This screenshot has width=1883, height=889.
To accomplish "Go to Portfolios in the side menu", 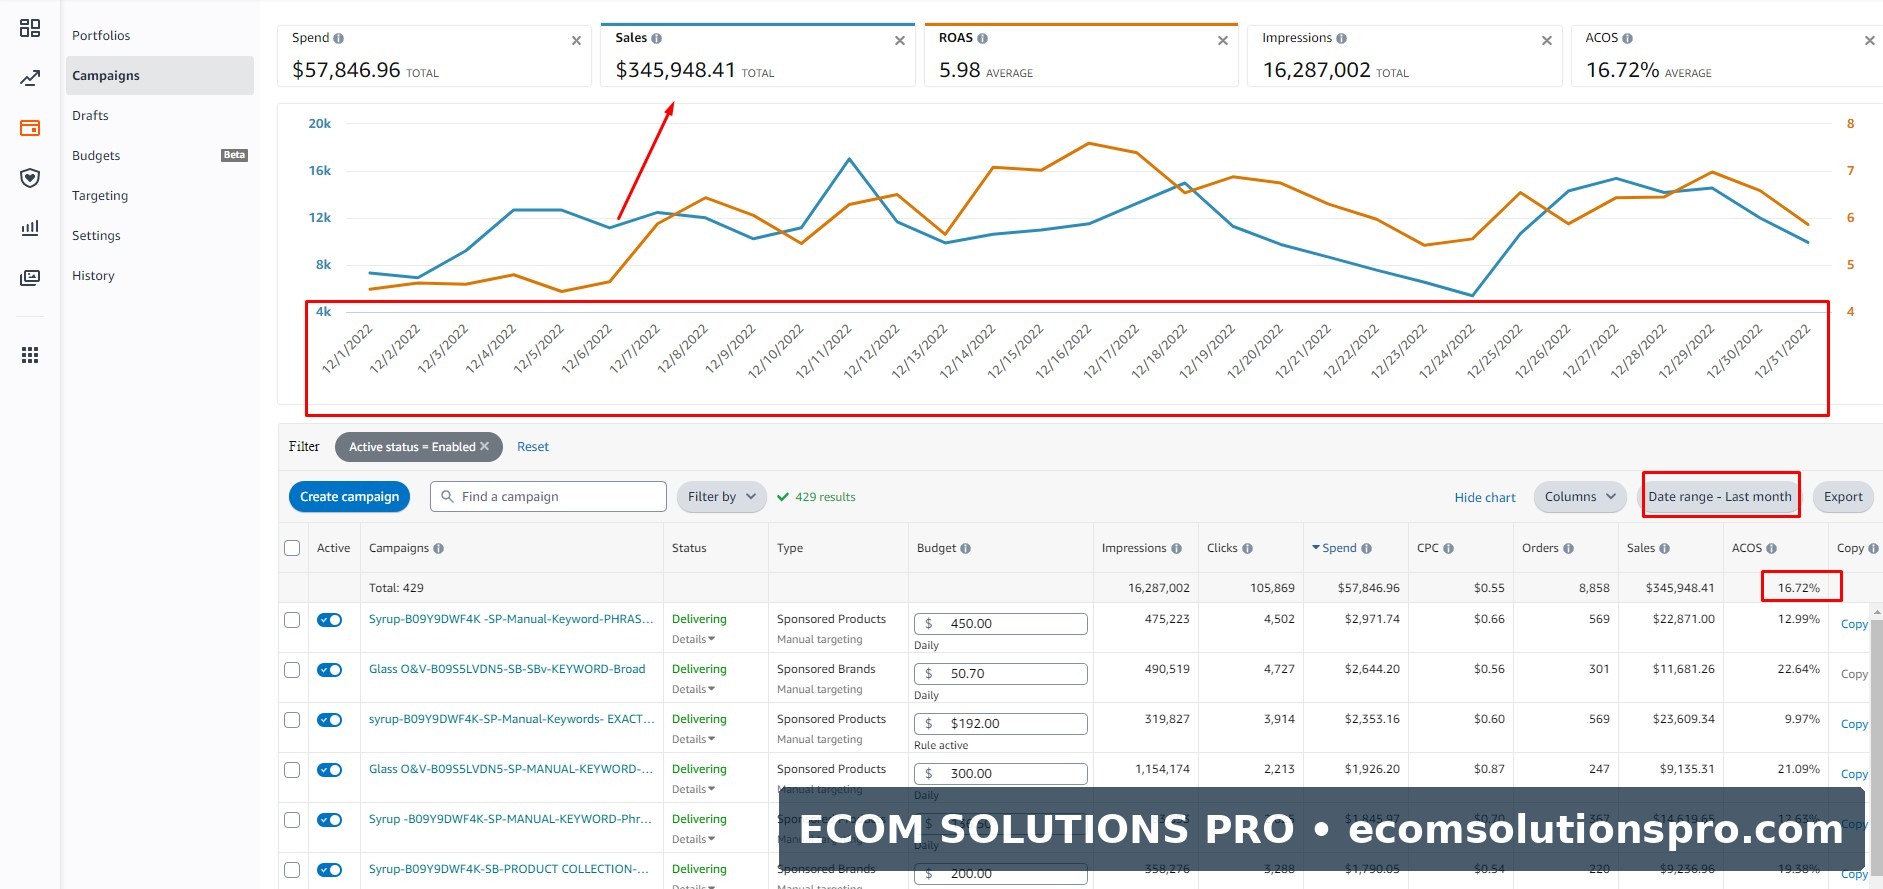I will pyautogui.click(x=101, y=35).
